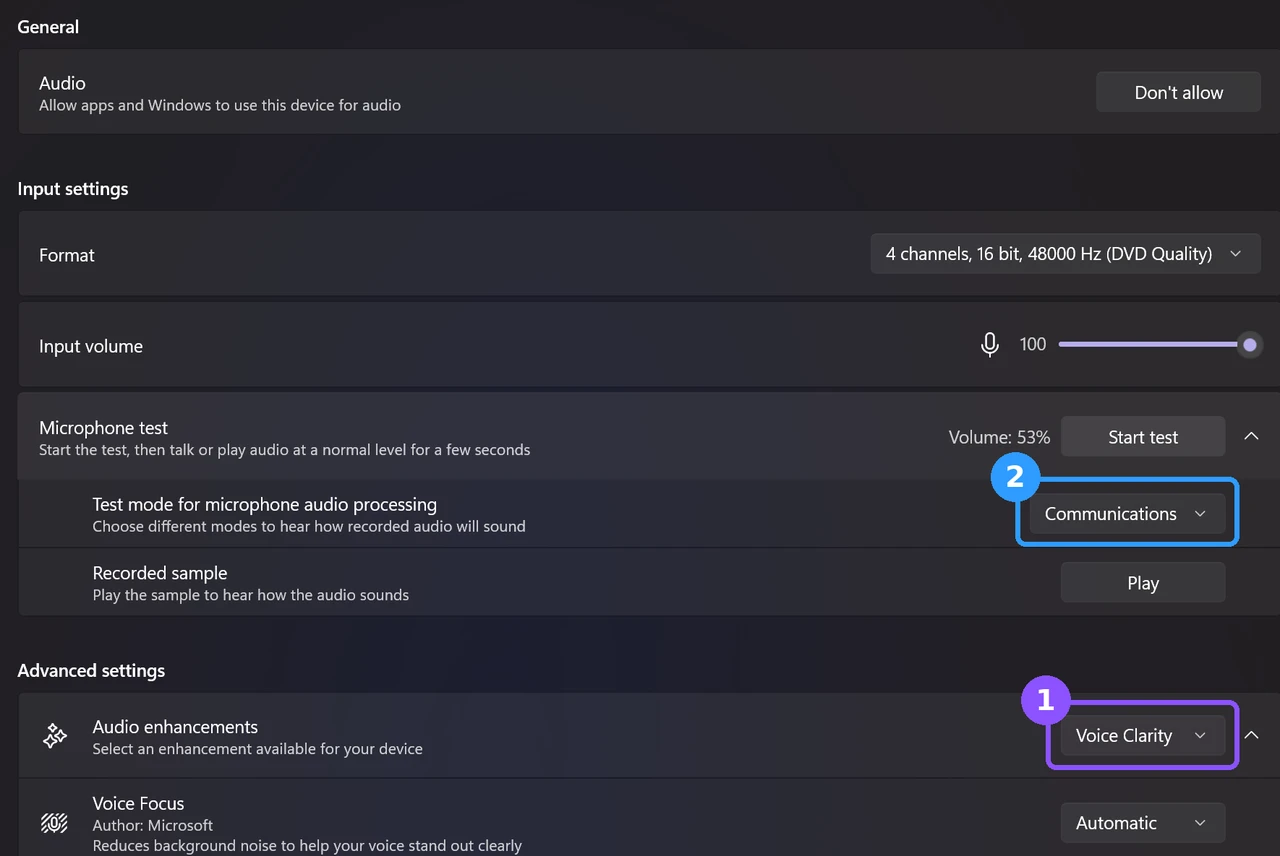
Task: Click the Don't allow audio button
Action: coord(1178,92)
